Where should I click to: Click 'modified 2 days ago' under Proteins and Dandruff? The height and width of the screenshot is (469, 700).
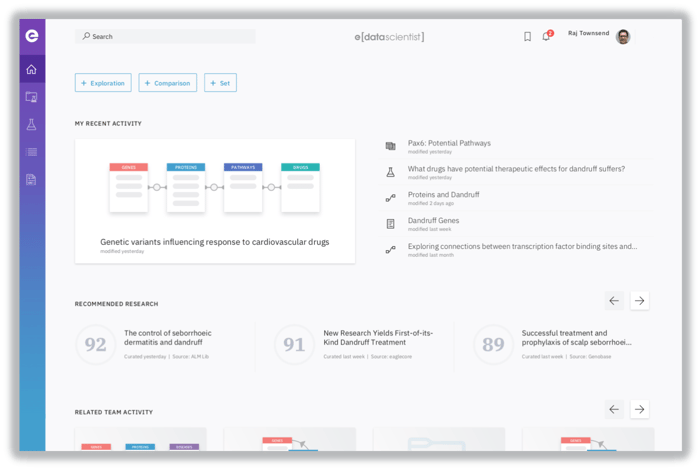coord(431,203)
